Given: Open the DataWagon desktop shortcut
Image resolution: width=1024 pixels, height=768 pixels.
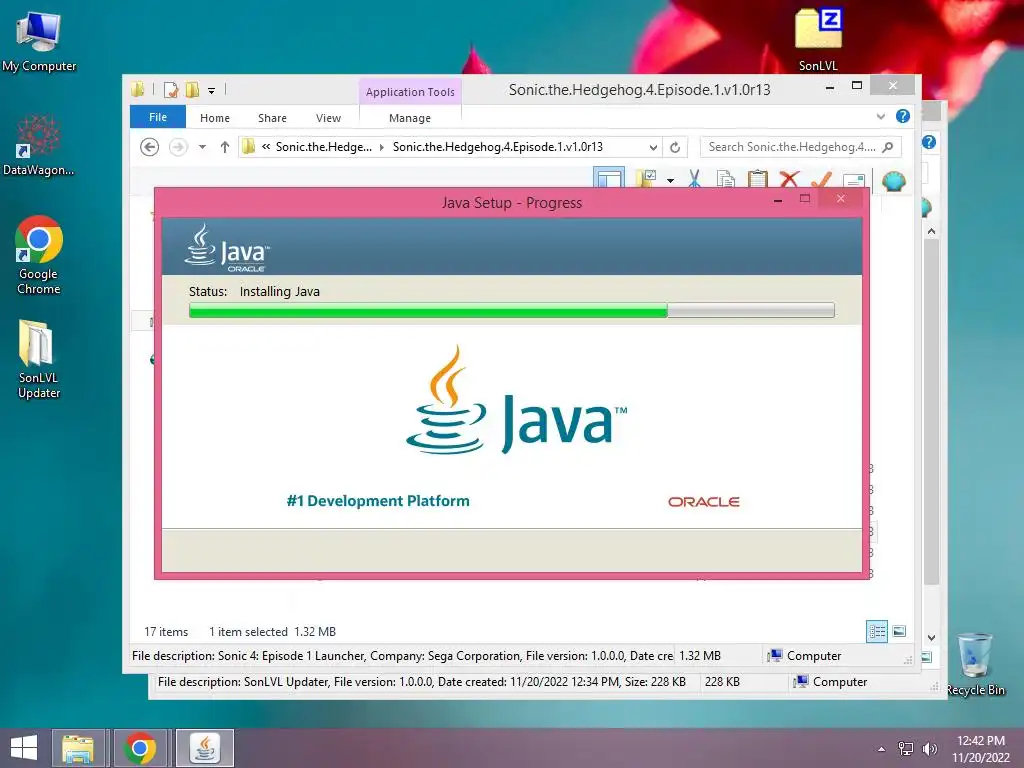Looking at the screenshot, I should tap(39, 145).
